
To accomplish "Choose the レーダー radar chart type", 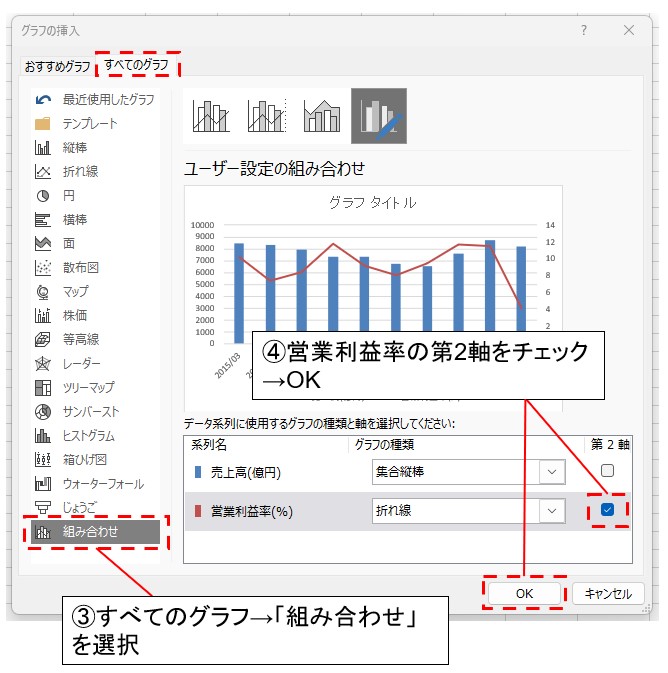I will coord(84,363).
